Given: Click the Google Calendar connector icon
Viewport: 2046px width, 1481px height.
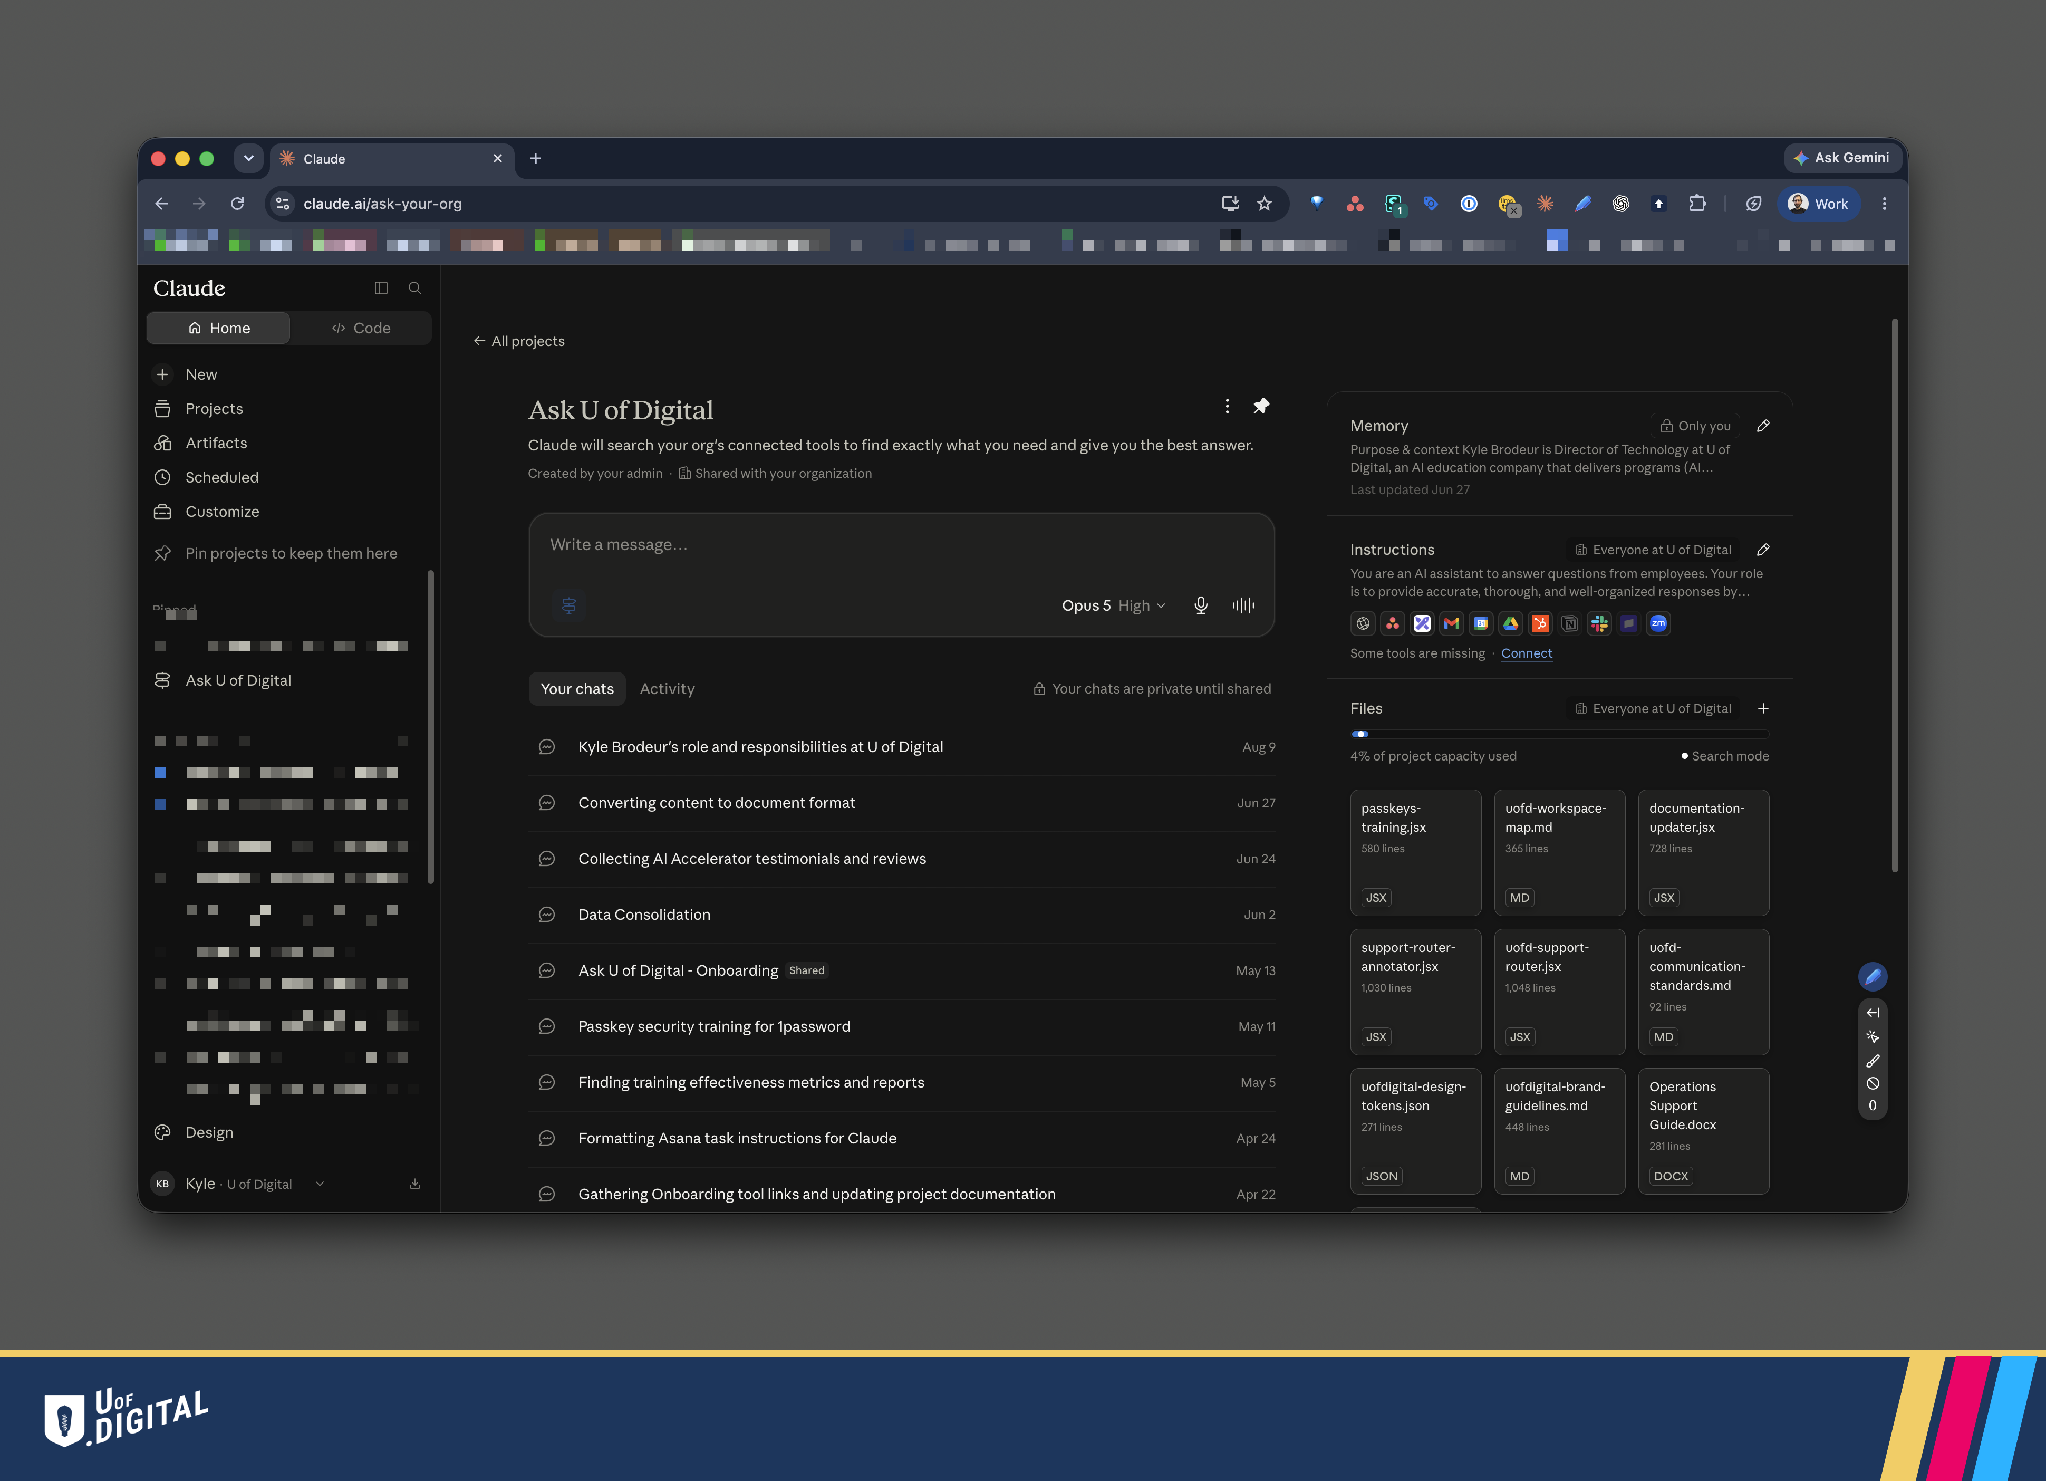Looking at the screenshot, I should (1481, 623).
